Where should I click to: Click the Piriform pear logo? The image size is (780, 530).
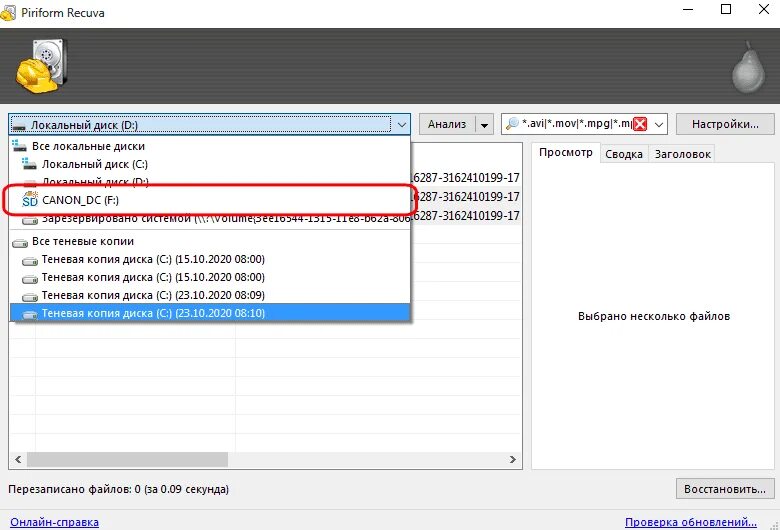coord(748,68)
